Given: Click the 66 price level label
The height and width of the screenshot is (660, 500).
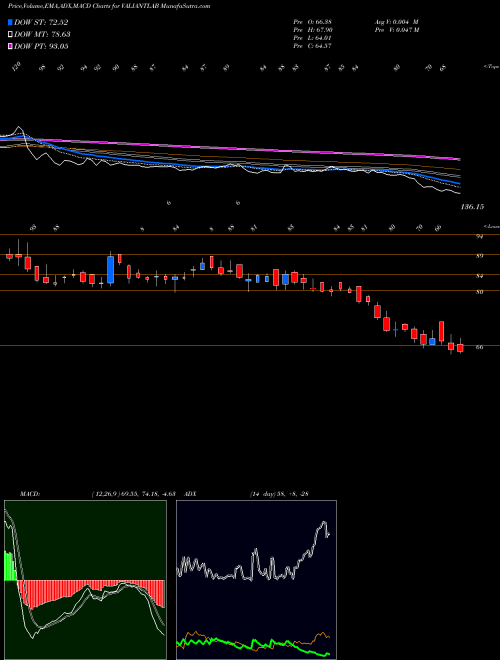Looking at the screenshot, I should tap(479, 347).
